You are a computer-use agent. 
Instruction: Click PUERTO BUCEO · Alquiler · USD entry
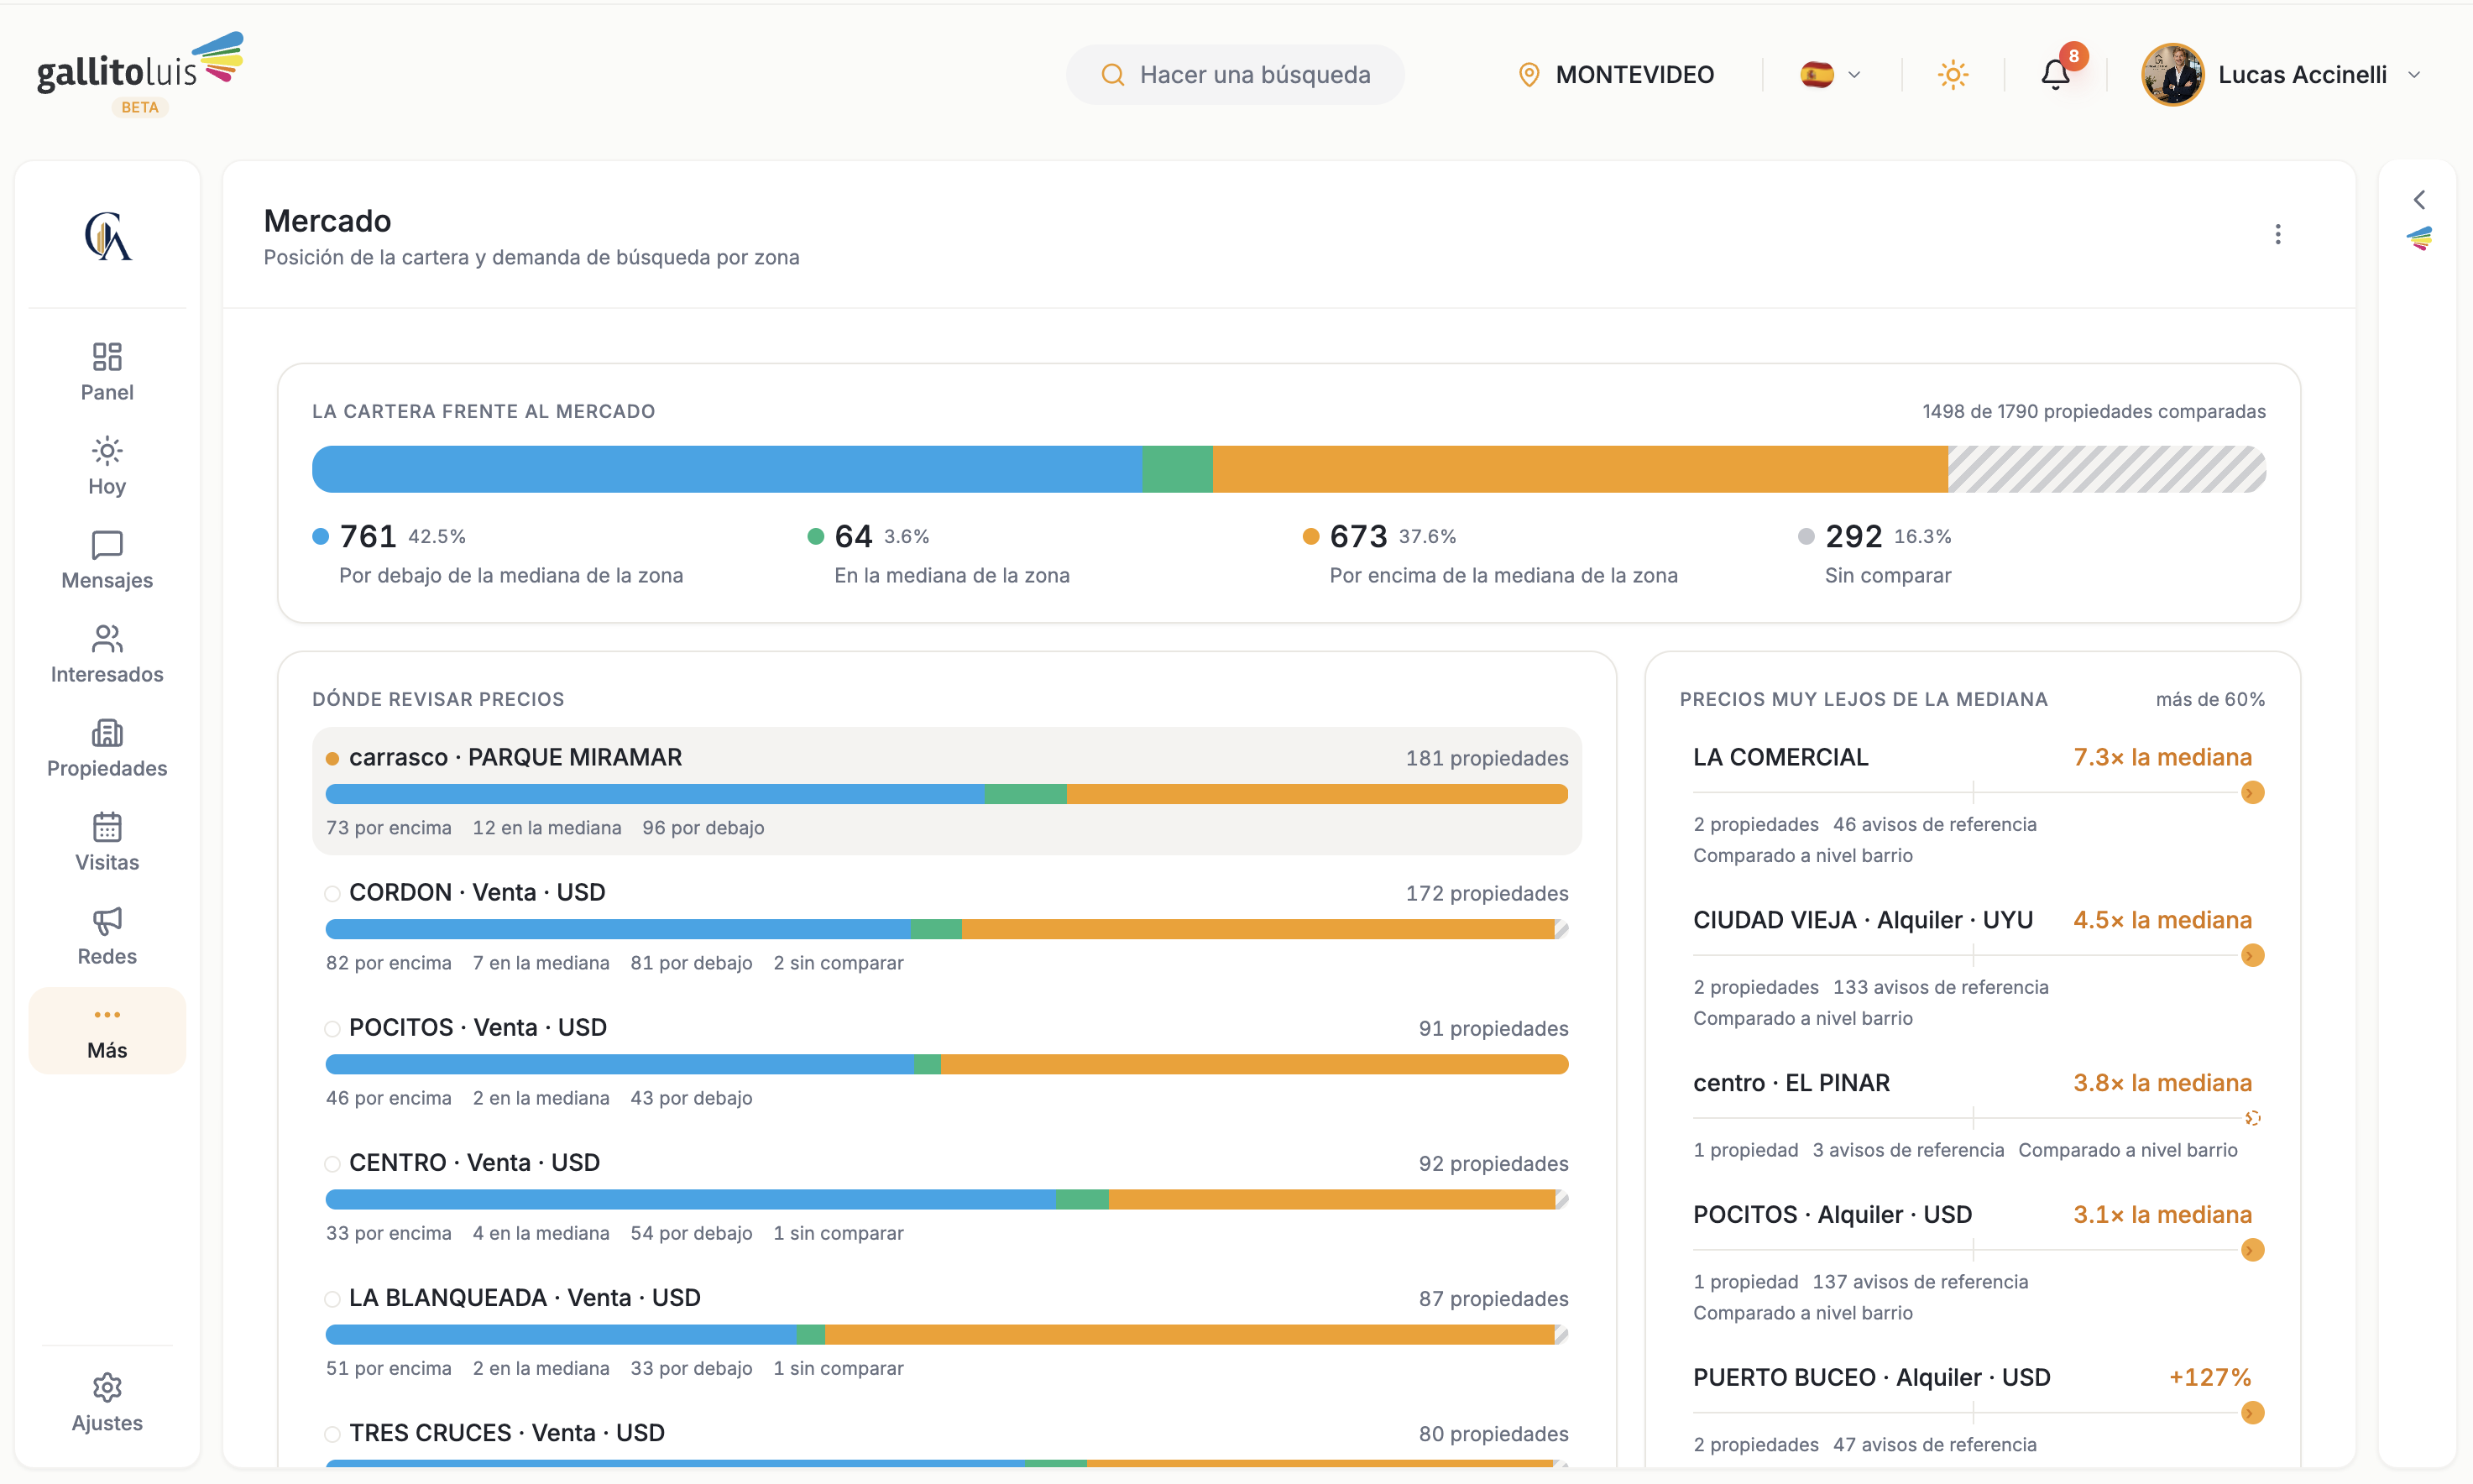point(1972,1412)
